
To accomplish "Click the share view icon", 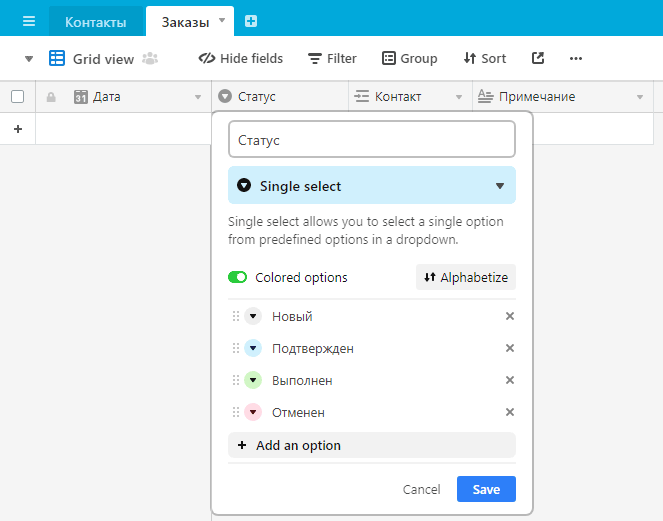I will click(x=538, y=58).
